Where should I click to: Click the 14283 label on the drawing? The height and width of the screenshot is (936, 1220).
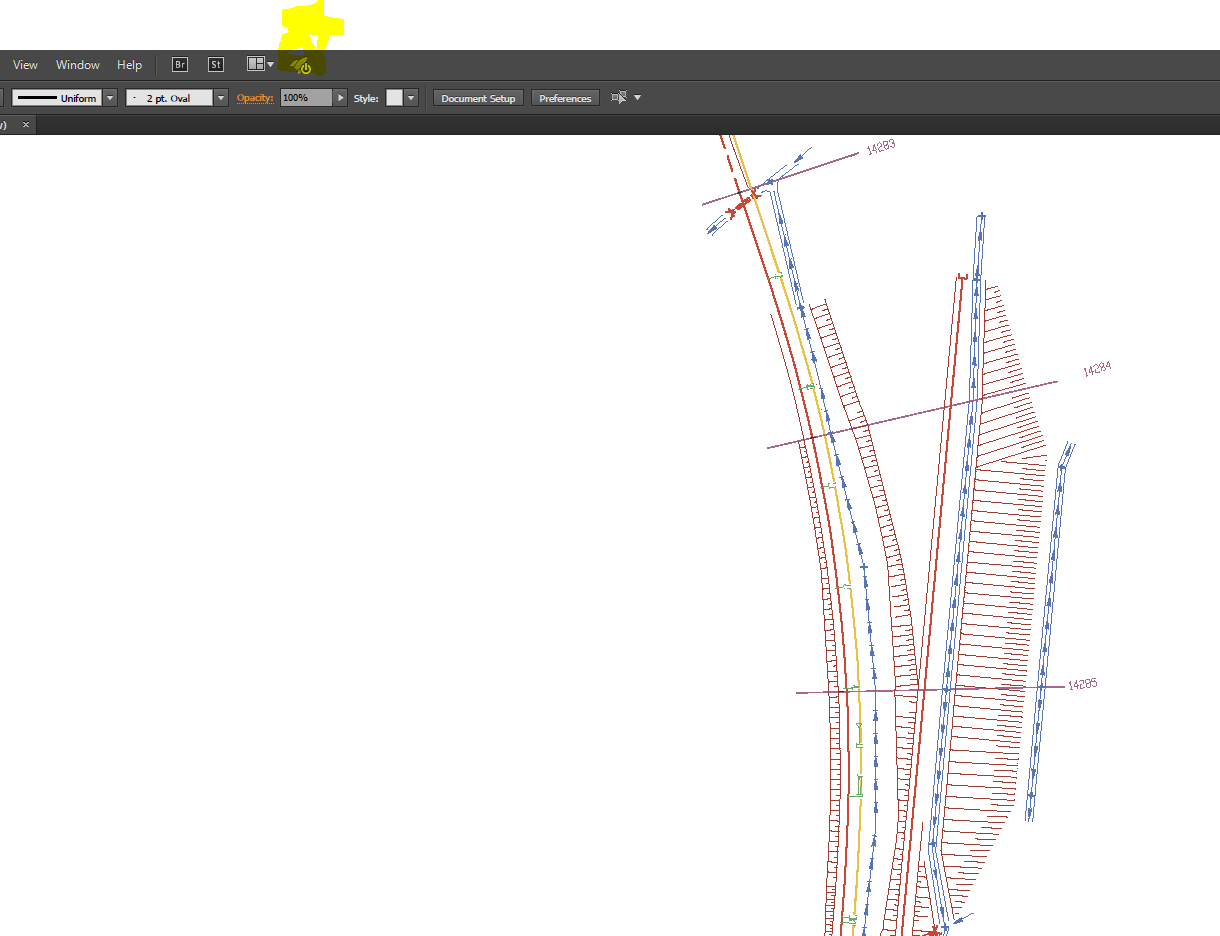coord(880,147)
